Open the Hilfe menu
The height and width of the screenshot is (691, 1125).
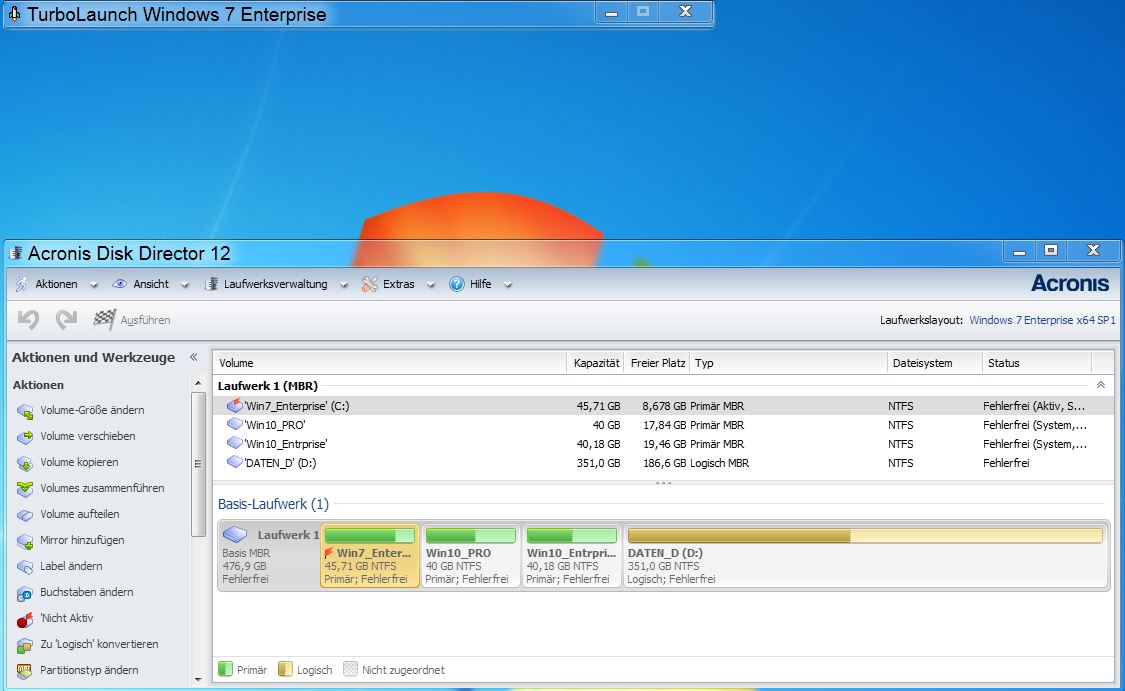pyautogui.click(x=481, y=284)
